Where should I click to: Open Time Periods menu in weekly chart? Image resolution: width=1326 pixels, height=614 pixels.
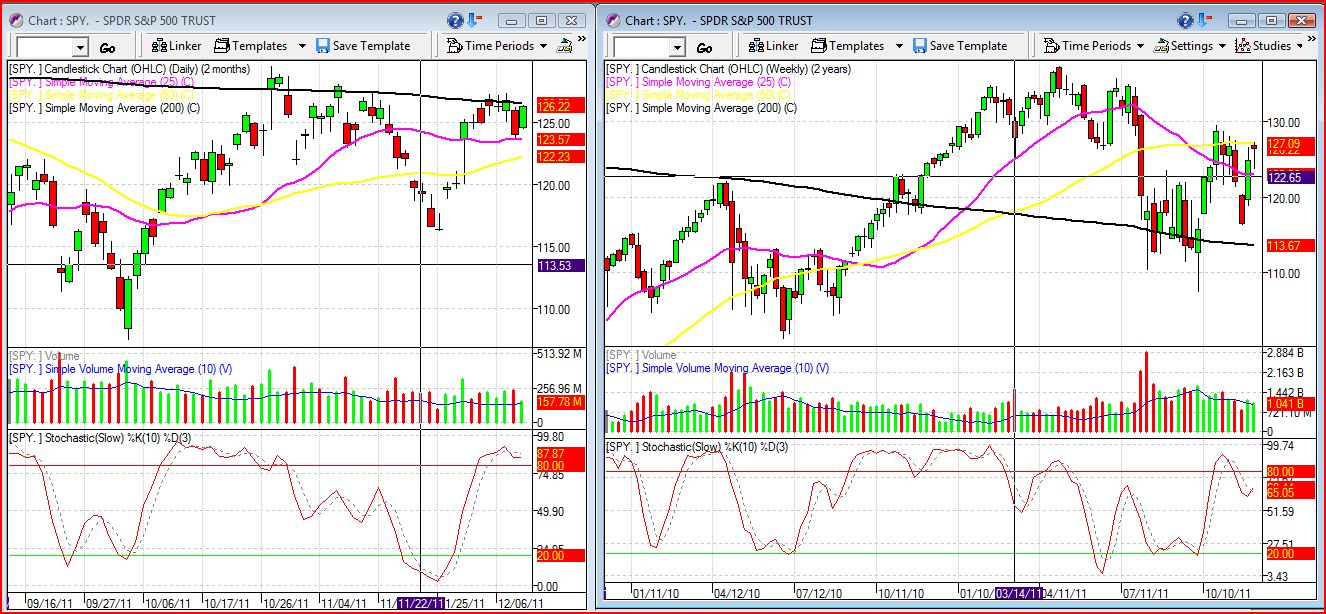[x=1094, y=46]
